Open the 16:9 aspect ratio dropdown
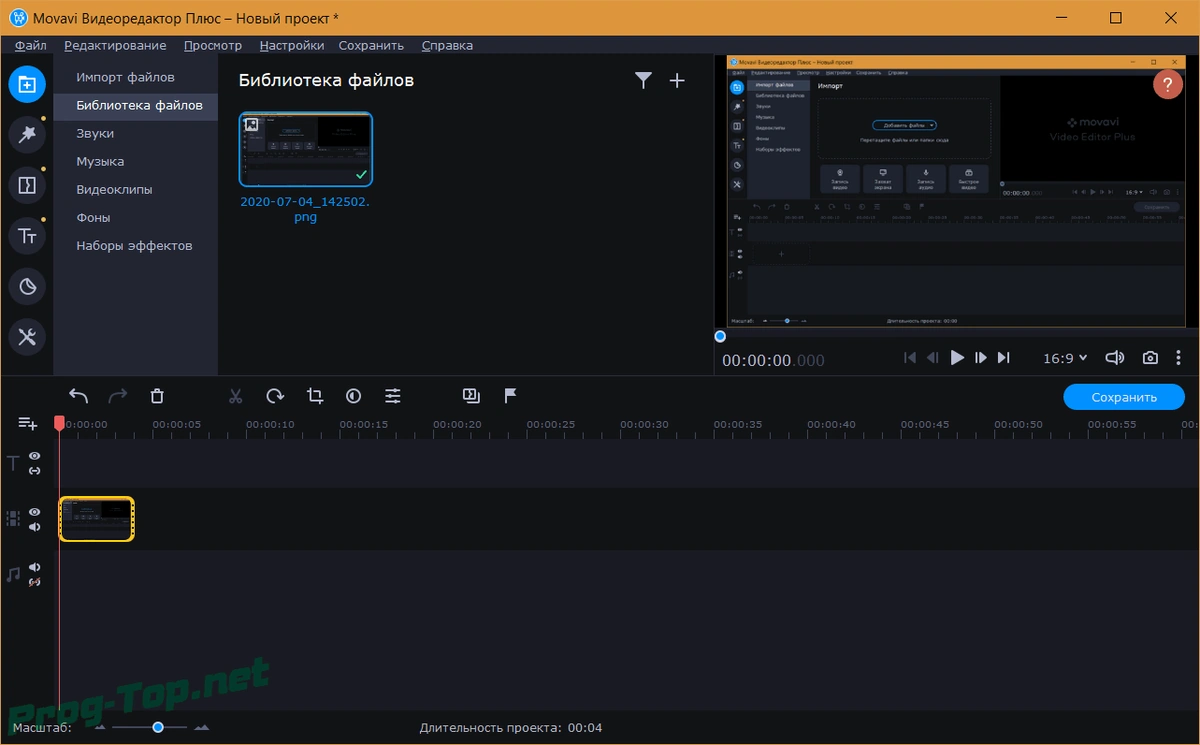 point(1065,358)
